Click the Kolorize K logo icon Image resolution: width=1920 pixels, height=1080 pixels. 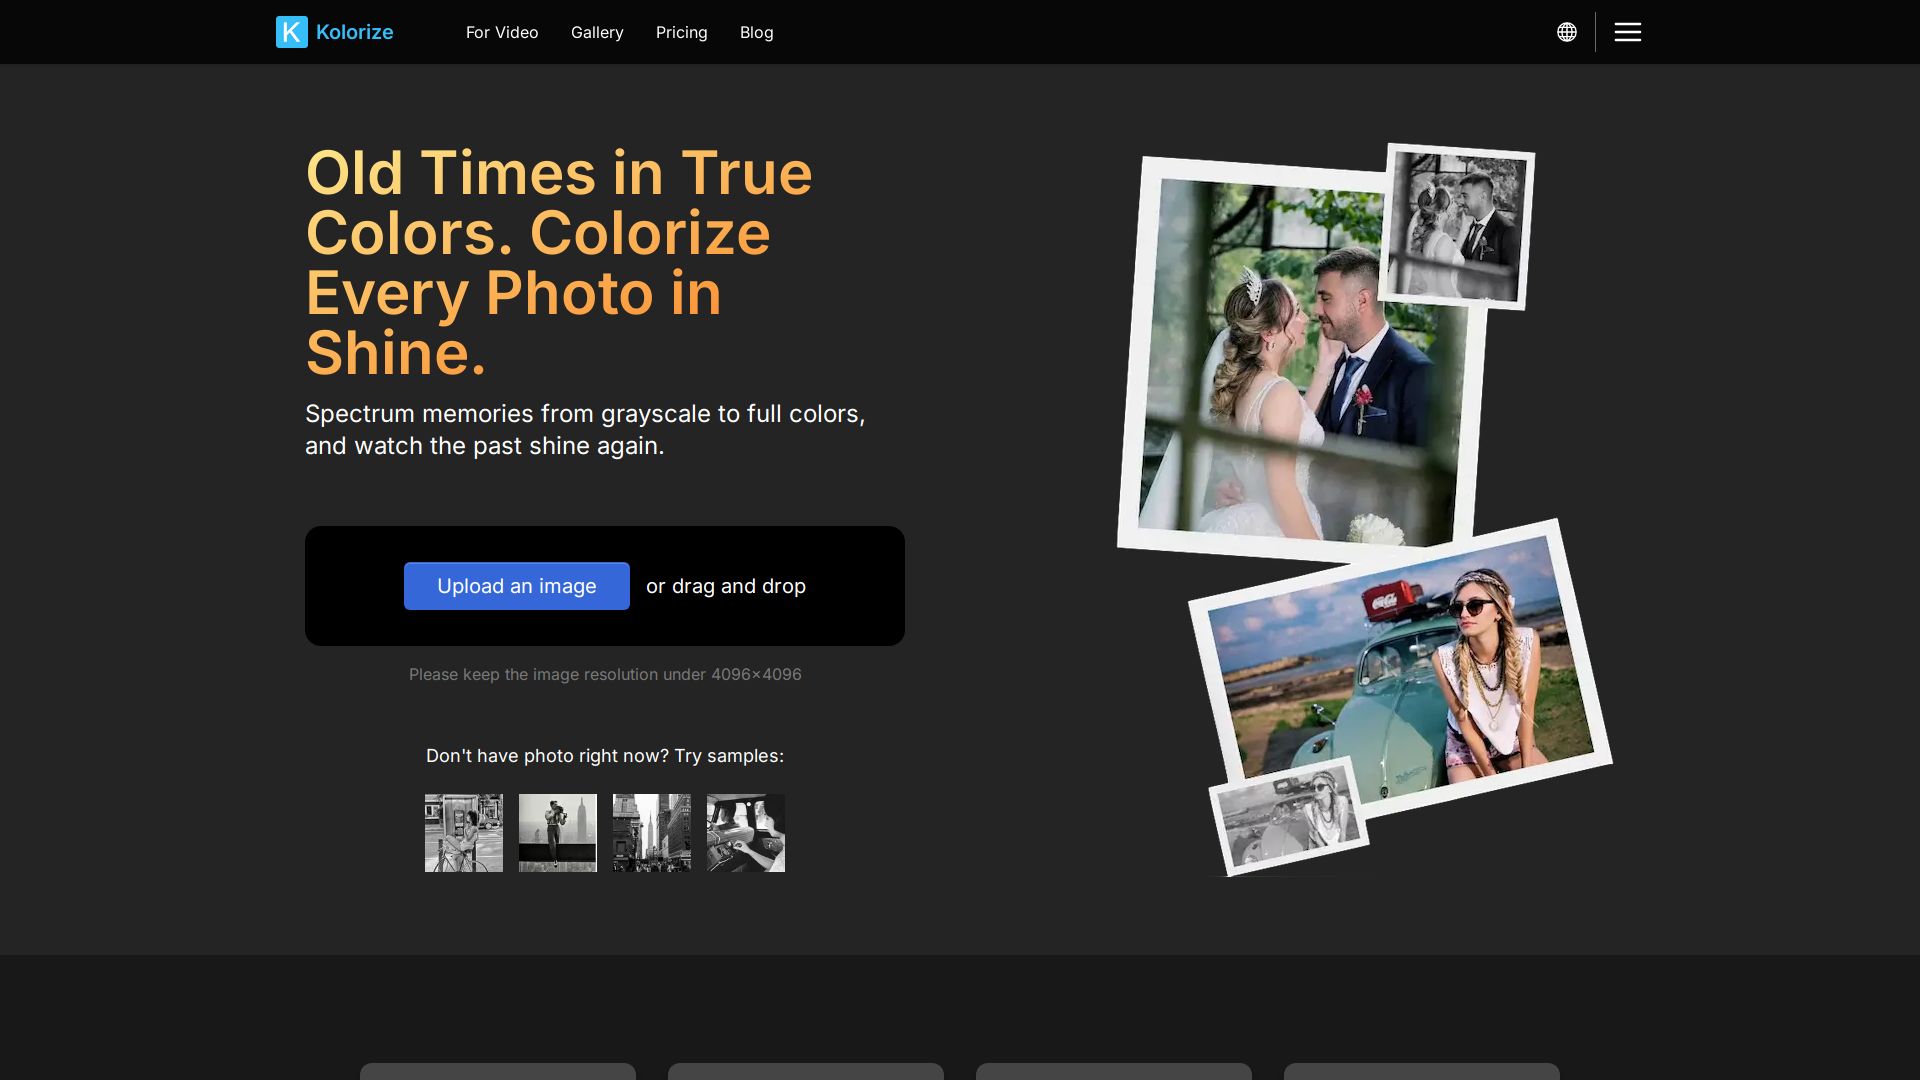point(291,32)
